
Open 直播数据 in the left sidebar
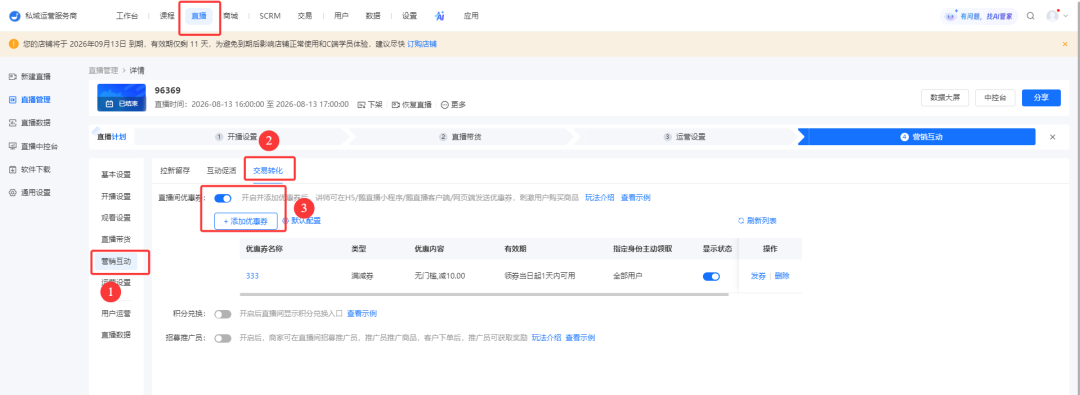(30, 123)
